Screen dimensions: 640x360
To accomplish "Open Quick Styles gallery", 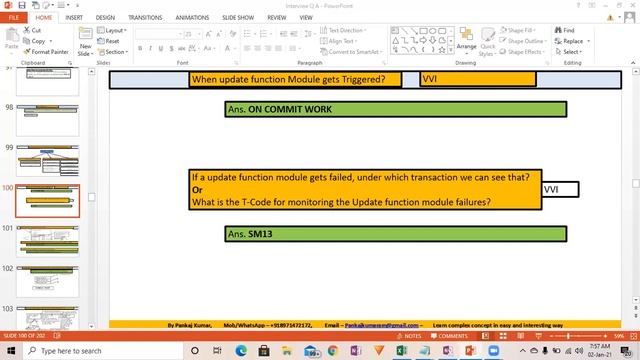I will [x=487, y=42].
